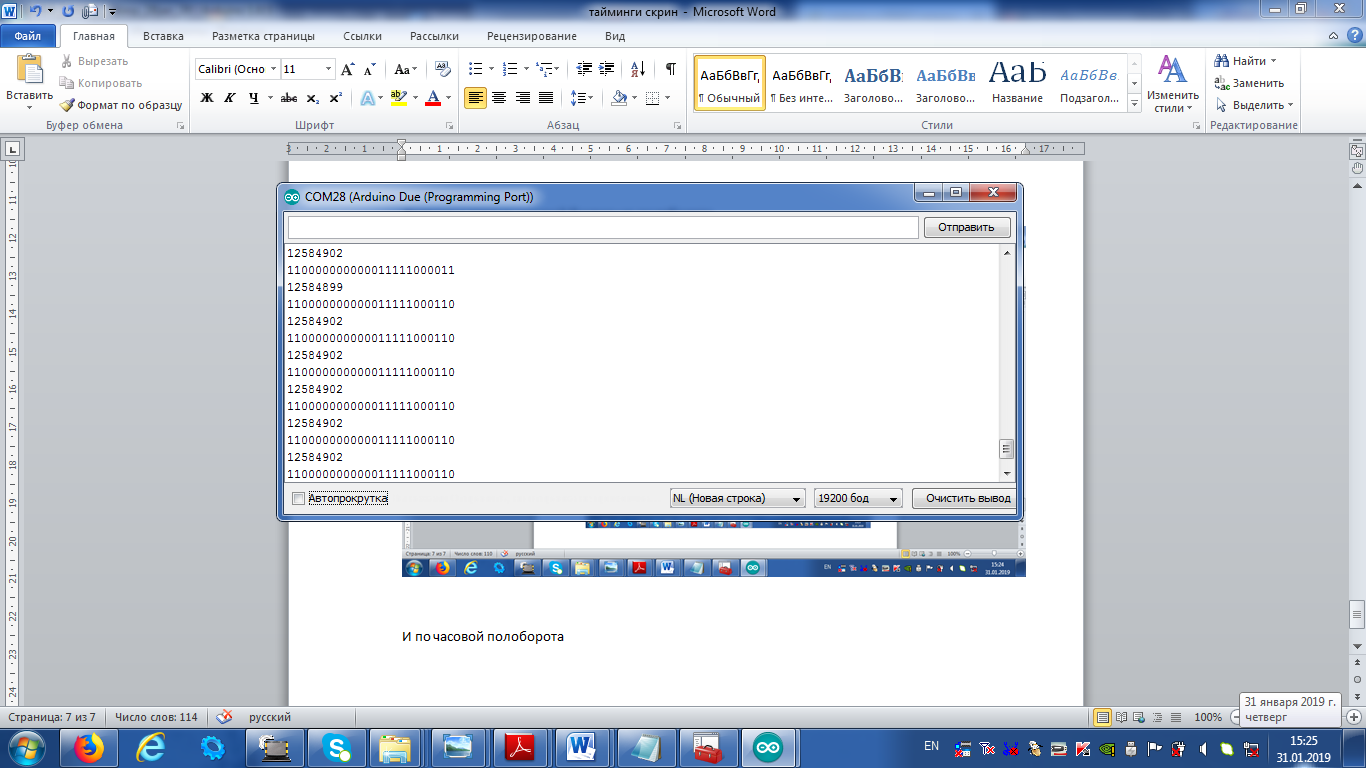Click the language indicator русский in status bar
This screenshot has height=768, width=1366.
[270, 717]
